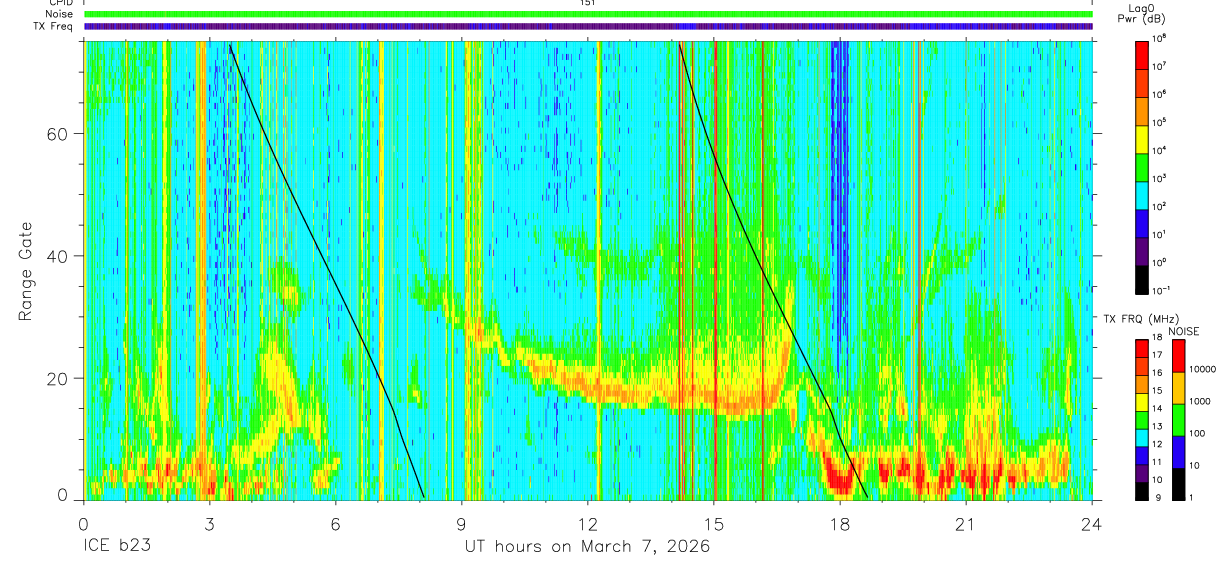Click the '12' tick on UT hours axis
The height and width of the screenshot is (567, 1228).
click(588, 523)
